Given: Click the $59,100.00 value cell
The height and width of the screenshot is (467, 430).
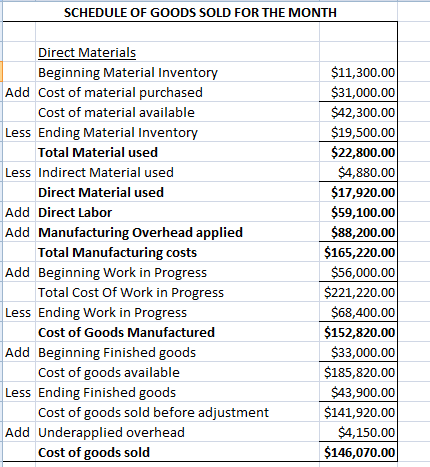Looking at the screenshot, I should pyautogui.click(x=358, y=212).
